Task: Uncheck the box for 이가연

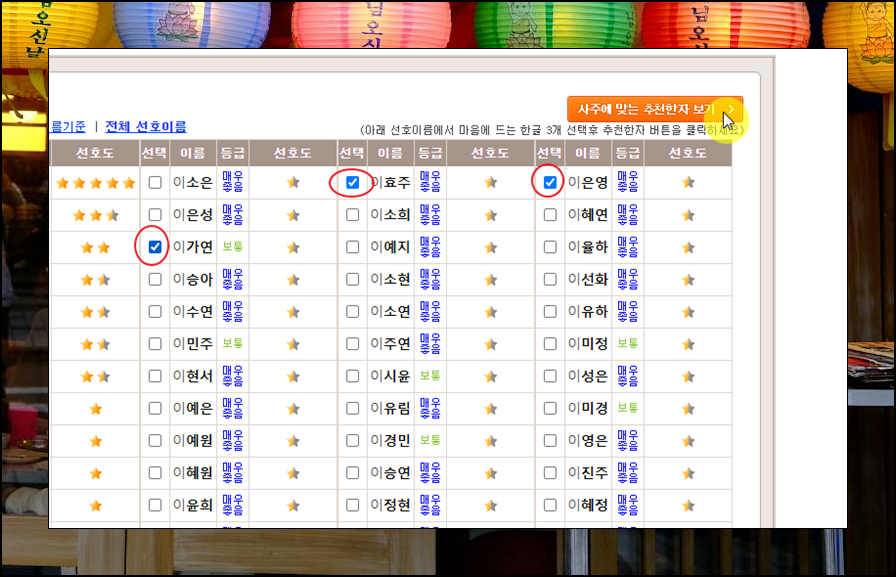Action: 155,247
